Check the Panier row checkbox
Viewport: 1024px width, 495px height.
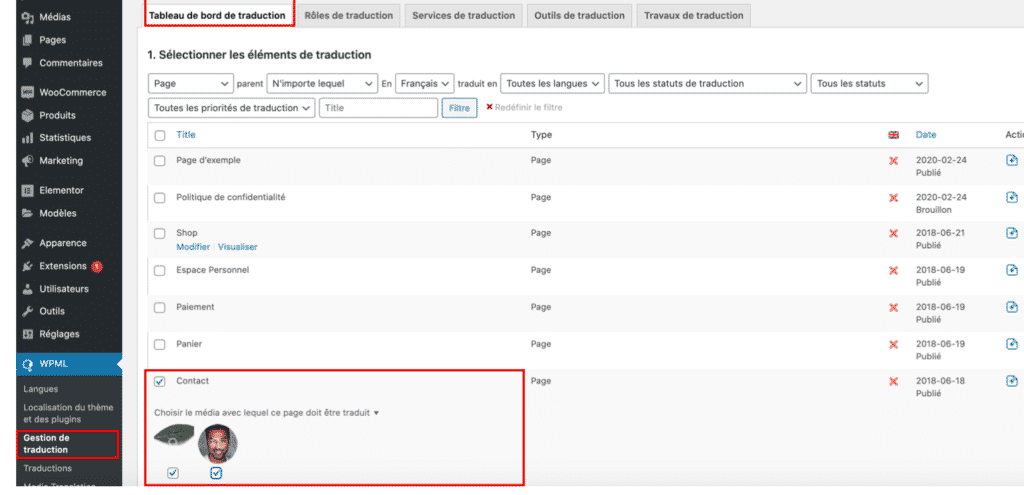[x=160, y=344]
